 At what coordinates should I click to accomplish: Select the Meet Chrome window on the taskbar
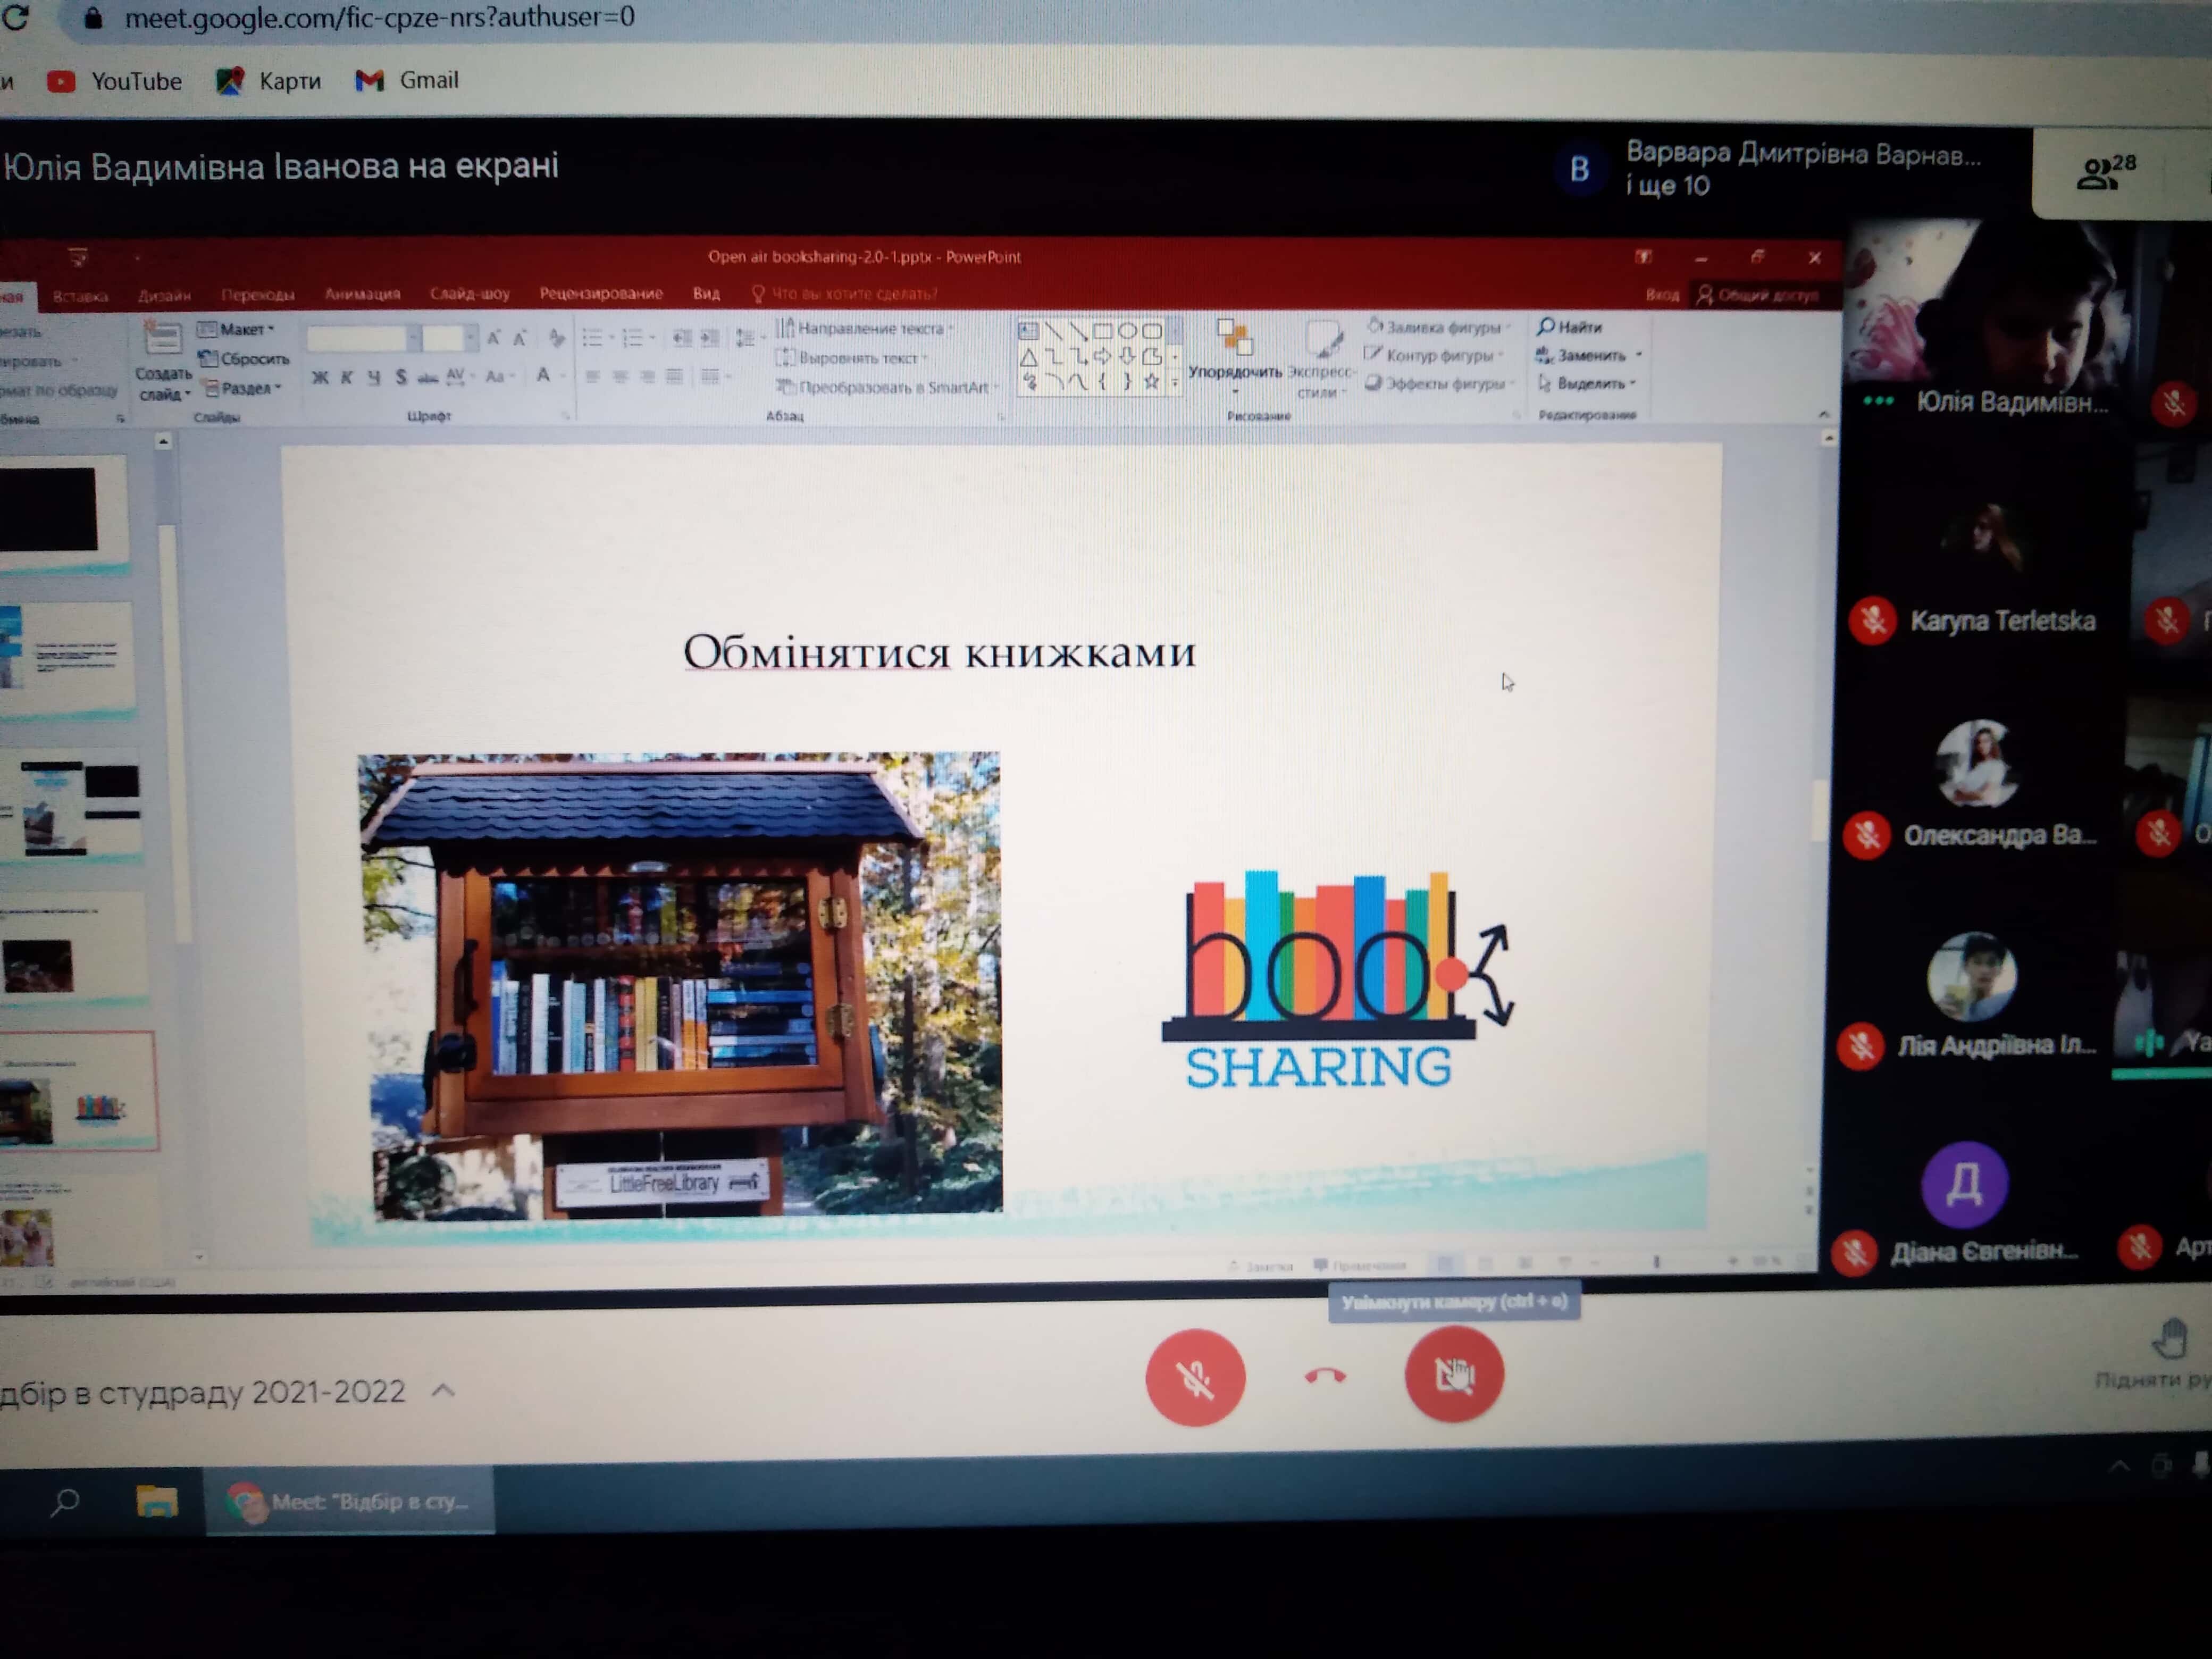pyautogui.click(x=350, y=1501)
